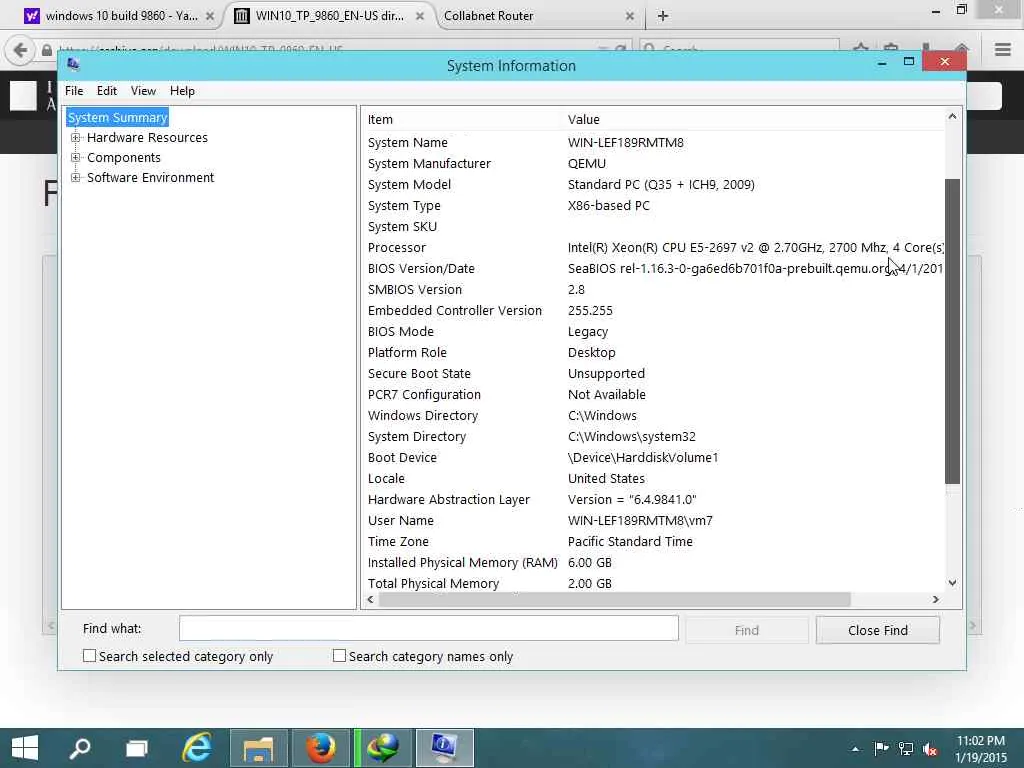Viewport: 1024px width, 768px height.
Task: Expand the Software Environment node
Action: (x=76, y=178)
